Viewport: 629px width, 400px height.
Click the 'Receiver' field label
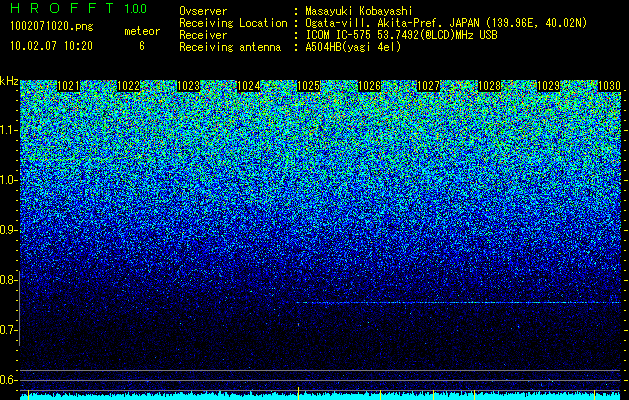point(203,35)
